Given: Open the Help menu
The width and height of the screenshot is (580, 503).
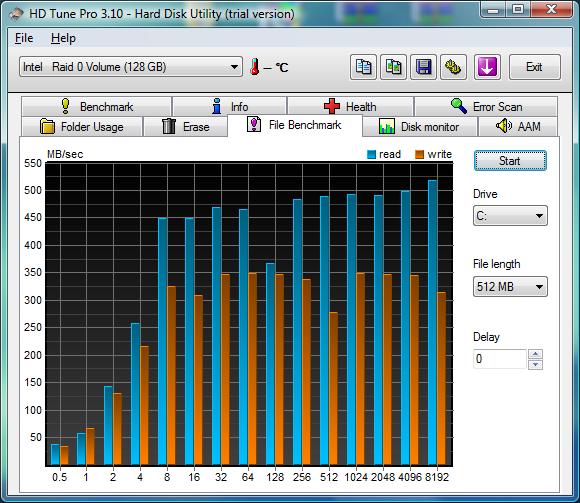Looking at the screenshot, I should coord(63,38).
